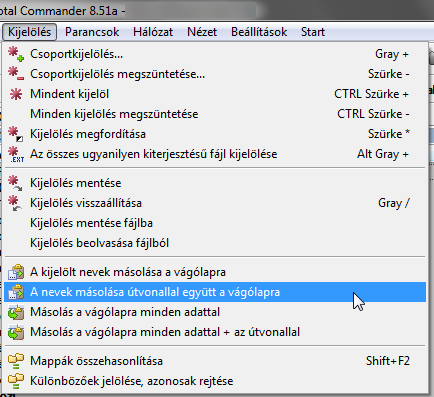
Task: Open the Hálózat menu
Action: [153, 32]
